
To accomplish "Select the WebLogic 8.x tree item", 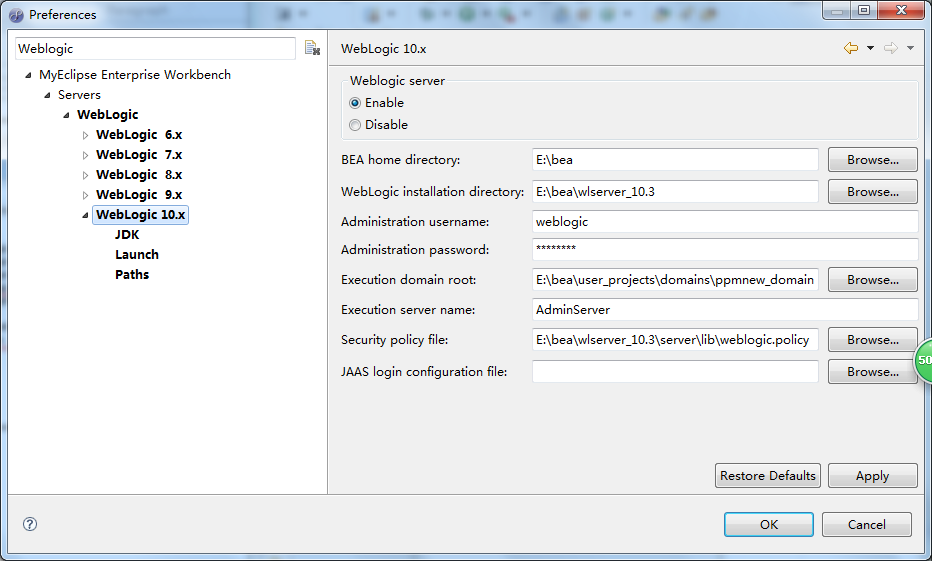I will coord(139,175).
